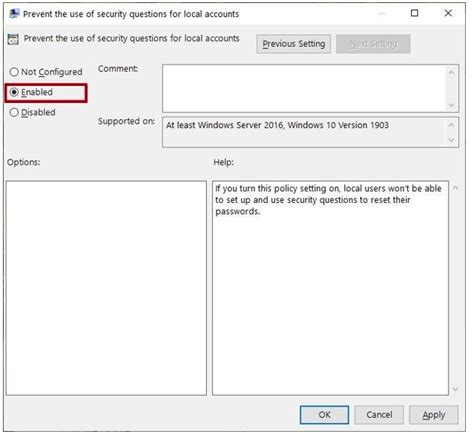Click inside the Comment text box
The height and width of the screenshot is (437, 474).
(303, 89)
